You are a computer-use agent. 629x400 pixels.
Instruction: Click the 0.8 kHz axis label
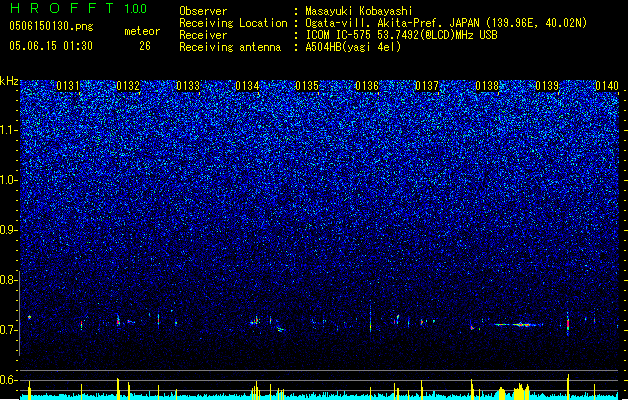pos(9,280)
